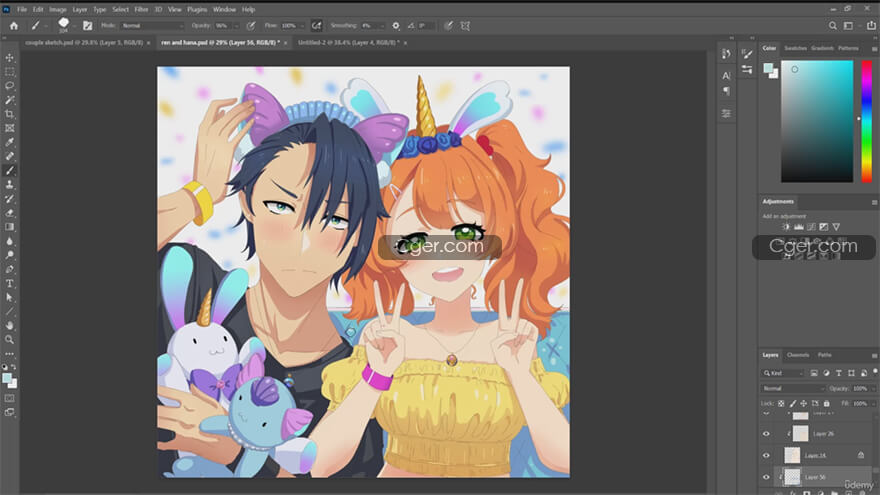This screenshot has height=495, width=880.
Task: Open the brush settings panel folder icon
Action: tap(88, 26)
